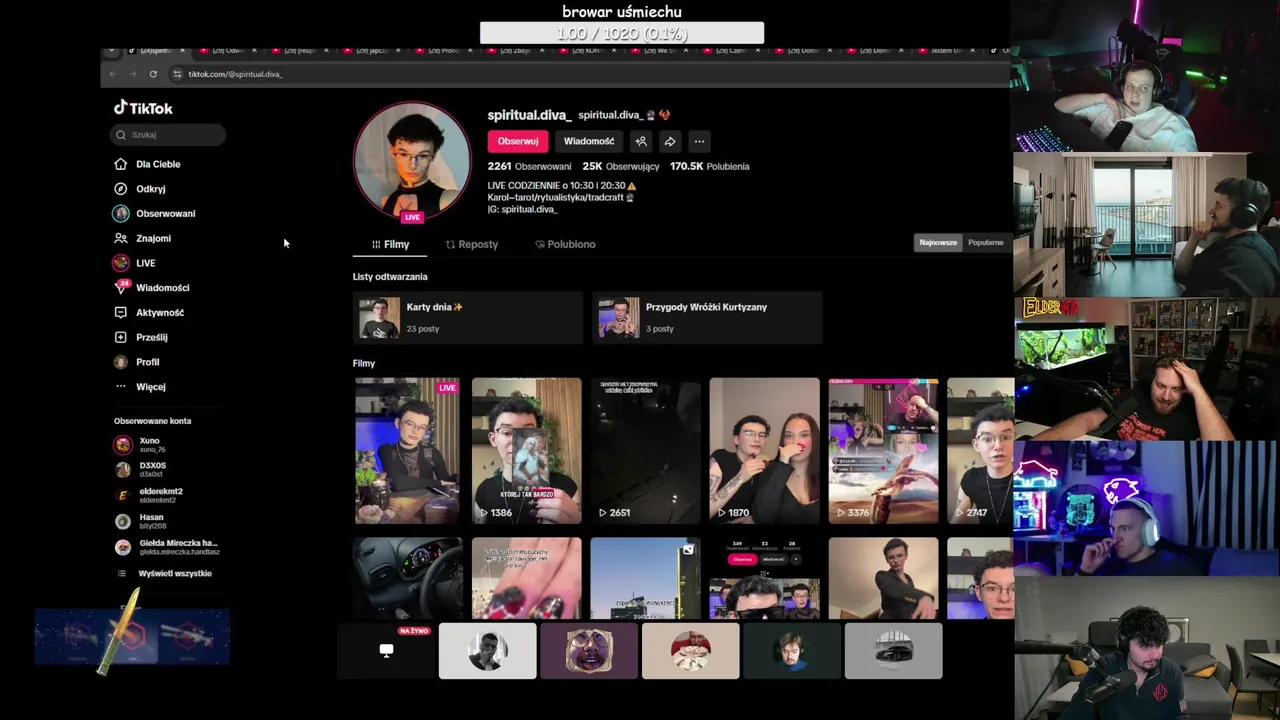Open the 2261 Obserwowani following list
1280x720 pixels.
tap(529, 167)
